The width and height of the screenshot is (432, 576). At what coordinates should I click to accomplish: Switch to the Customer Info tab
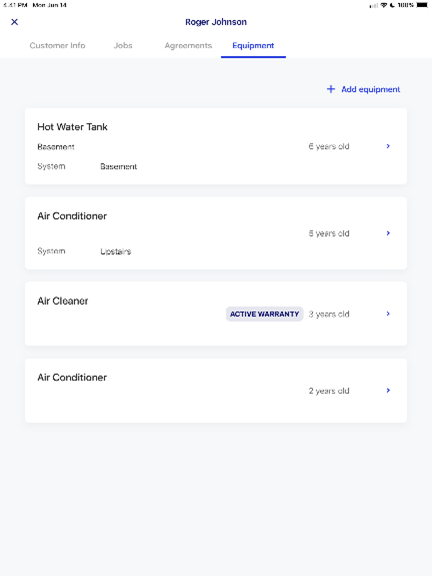click(57, 46)
